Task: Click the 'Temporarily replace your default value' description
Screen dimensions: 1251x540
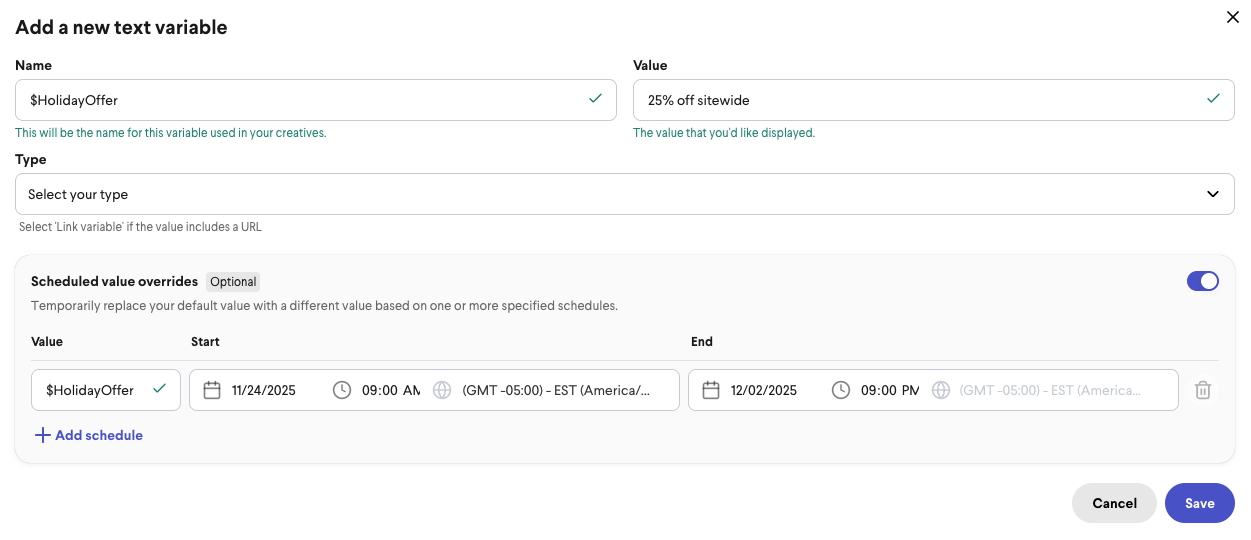Action: click(x=324, y=305)
